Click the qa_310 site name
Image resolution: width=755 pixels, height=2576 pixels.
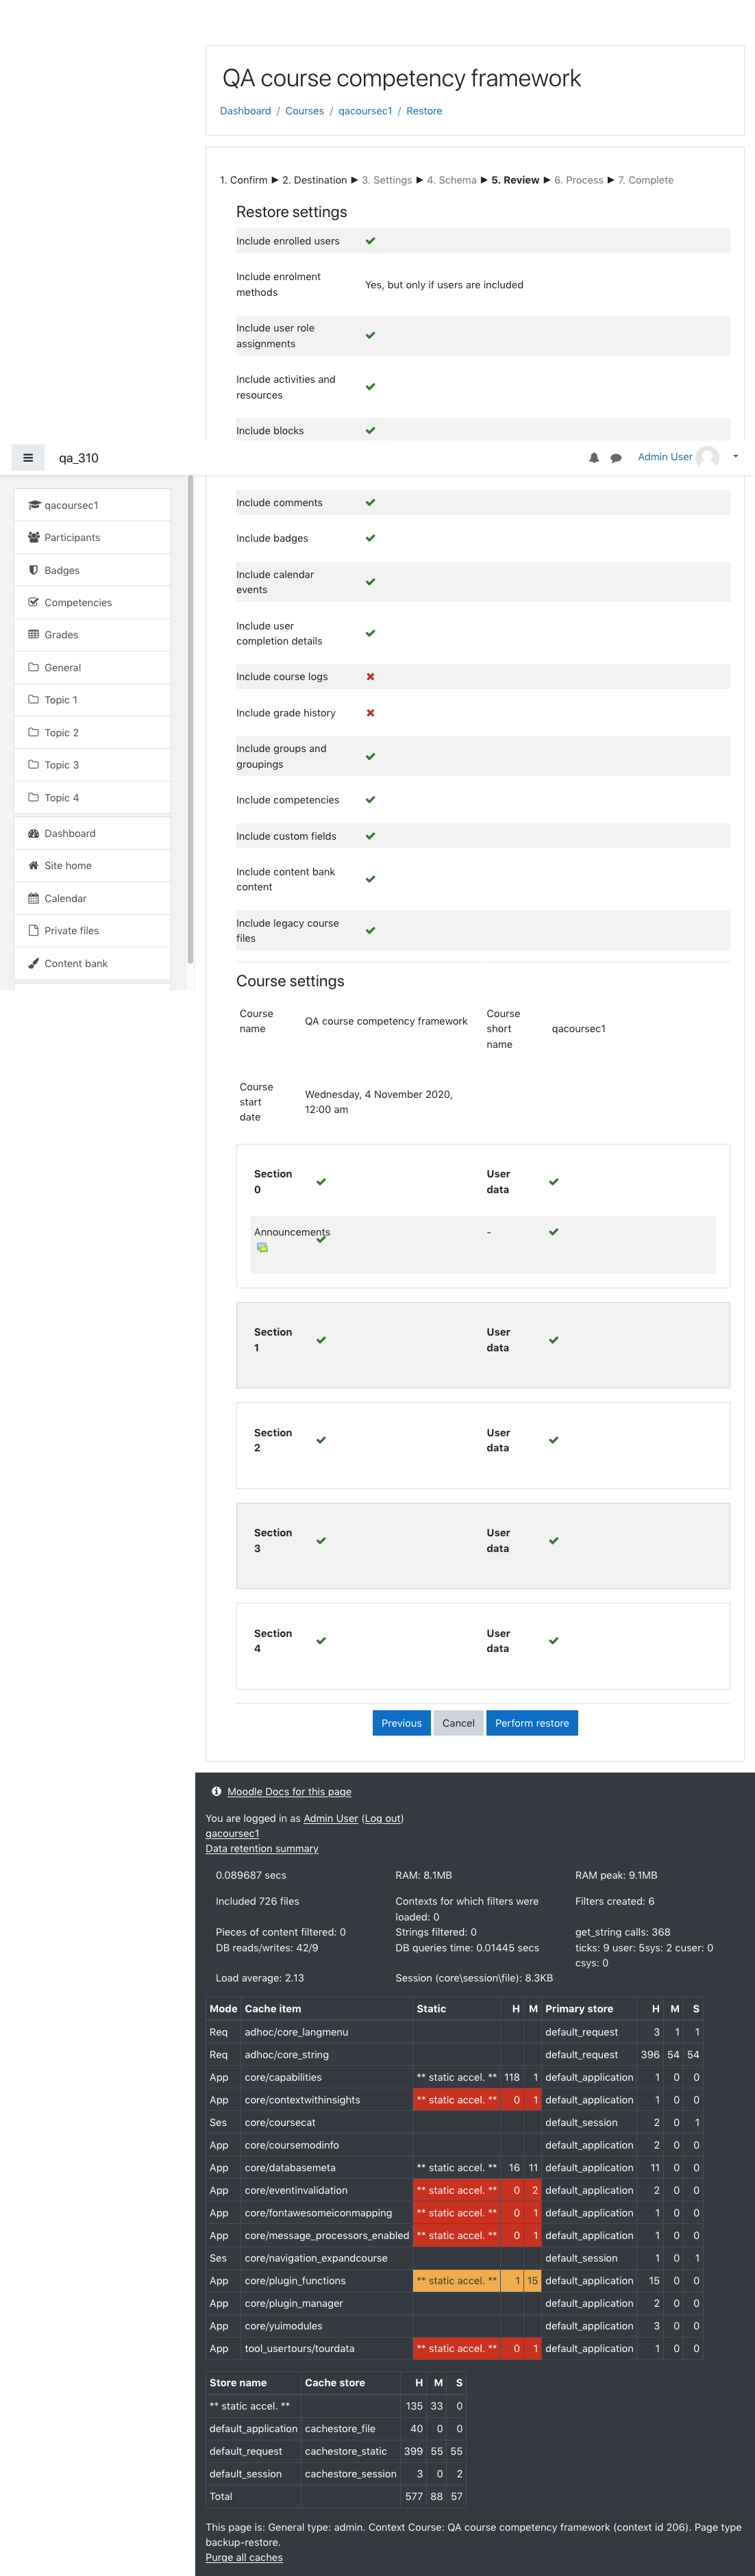pos(78,458)
